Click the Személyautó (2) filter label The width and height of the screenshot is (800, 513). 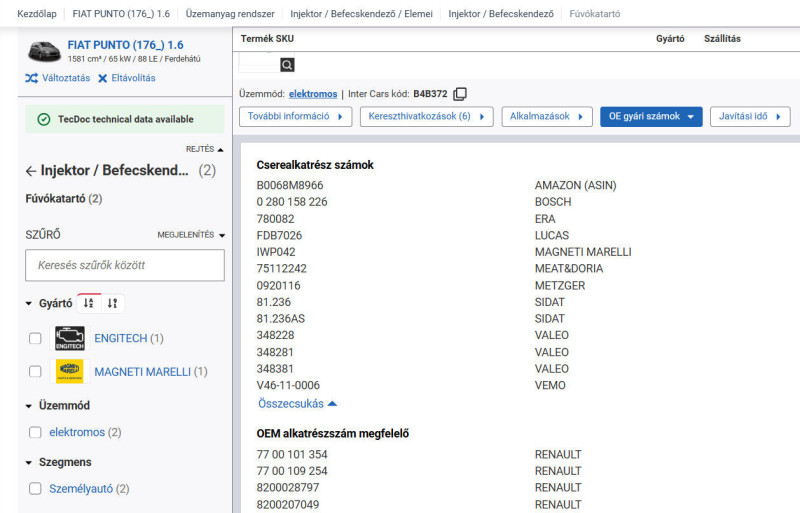point(89,488)
